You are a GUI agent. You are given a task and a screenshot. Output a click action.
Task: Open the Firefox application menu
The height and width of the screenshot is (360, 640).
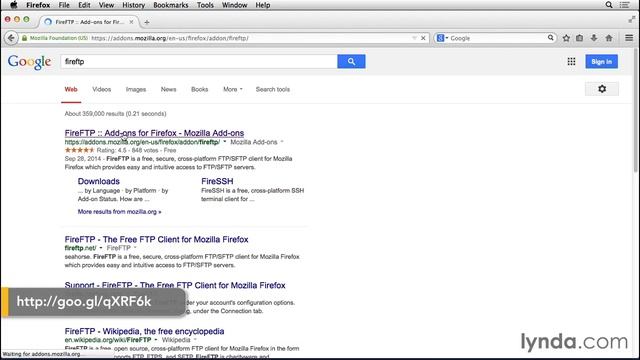(x=38, y=5)
